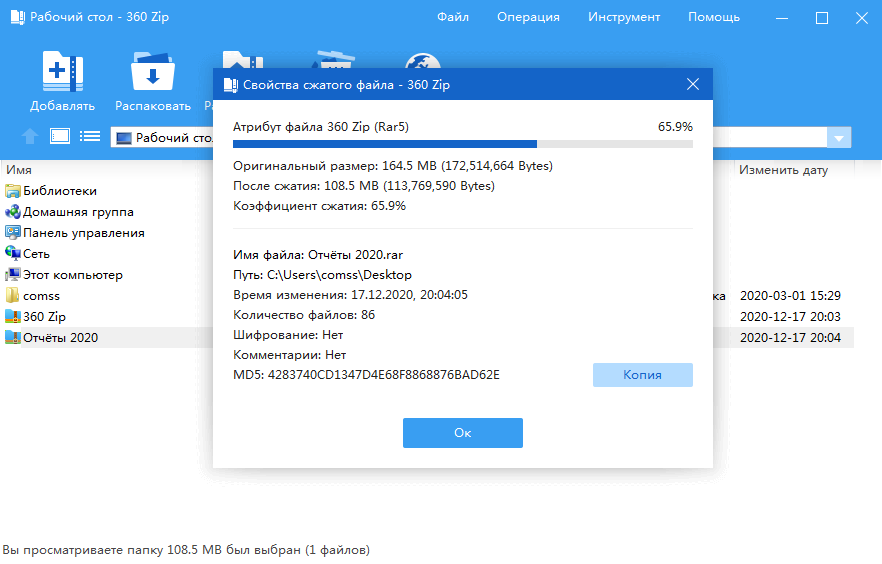
Task: Click the Библиотеки folder icon
Action: [12, 191]
